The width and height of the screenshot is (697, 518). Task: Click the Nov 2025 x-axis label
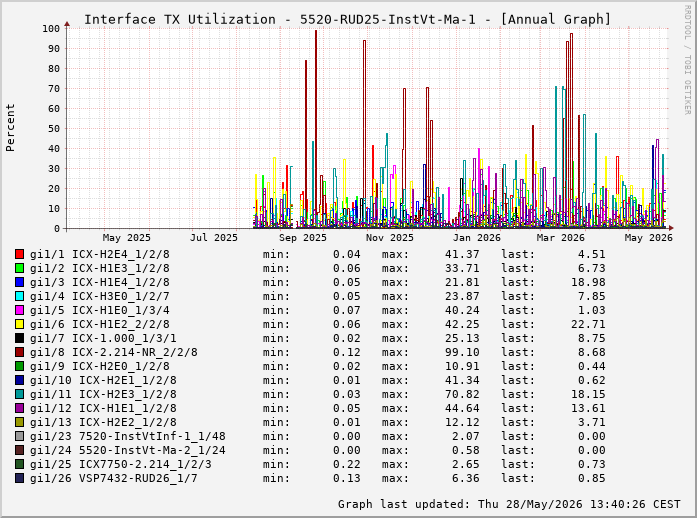(390, 238)
